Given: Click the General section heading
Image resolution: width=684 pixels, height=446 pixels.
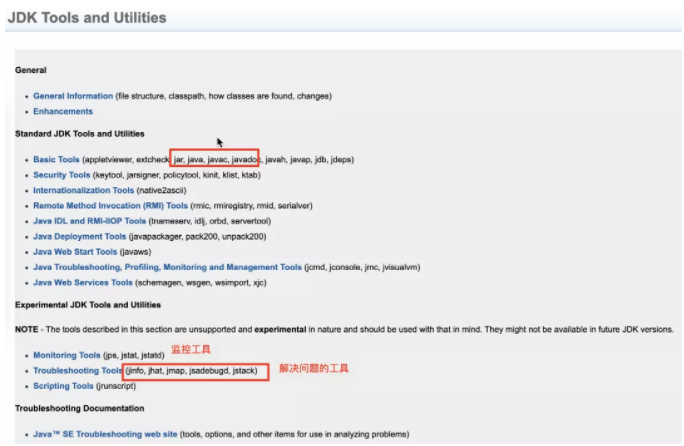Looking at the screenshot, I should (x=31, y=70).
